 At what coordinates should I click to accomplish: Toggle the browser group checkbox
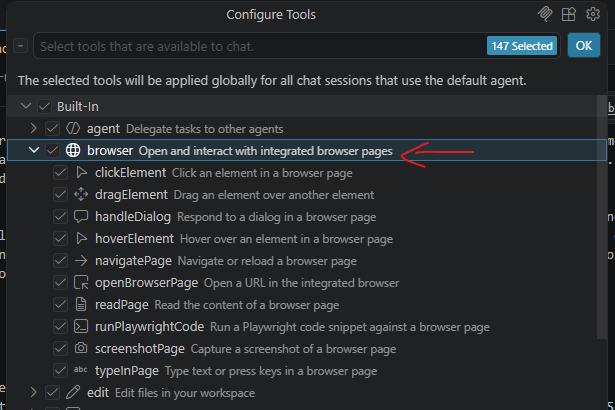click(x=52, y=150)
